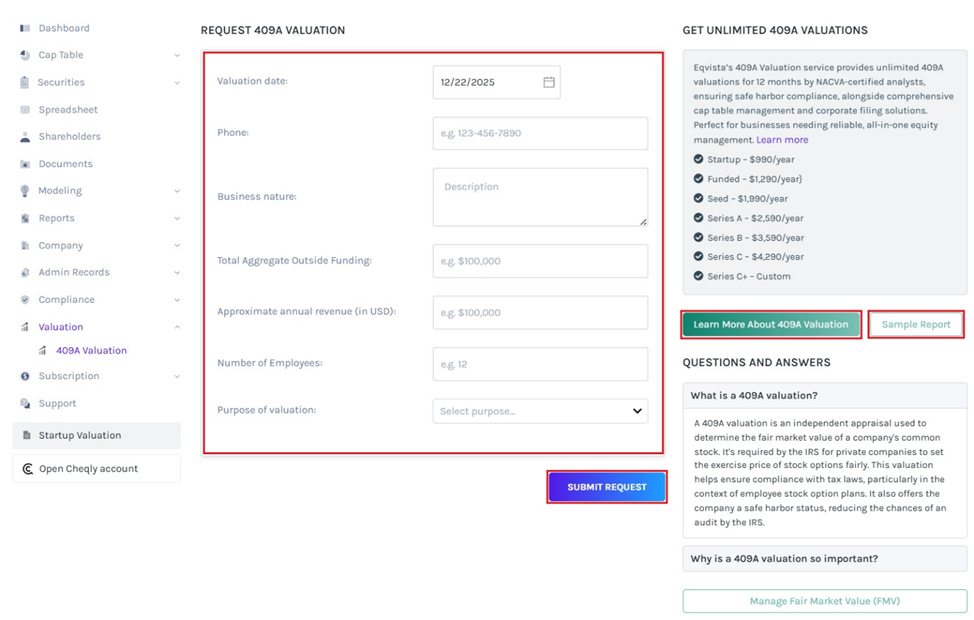Click the Phone number input field
This screenshot has height=620, width=974.
(x=540, y=133)
